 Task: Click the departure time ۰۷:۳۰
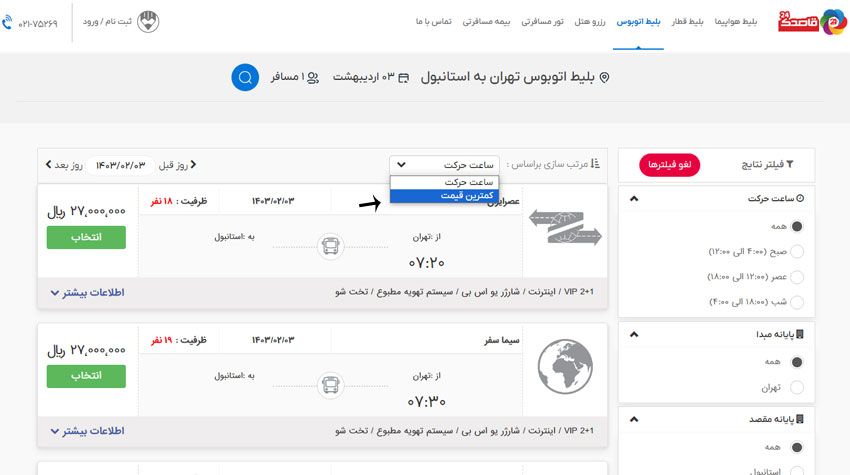click(x=427, y=402)
